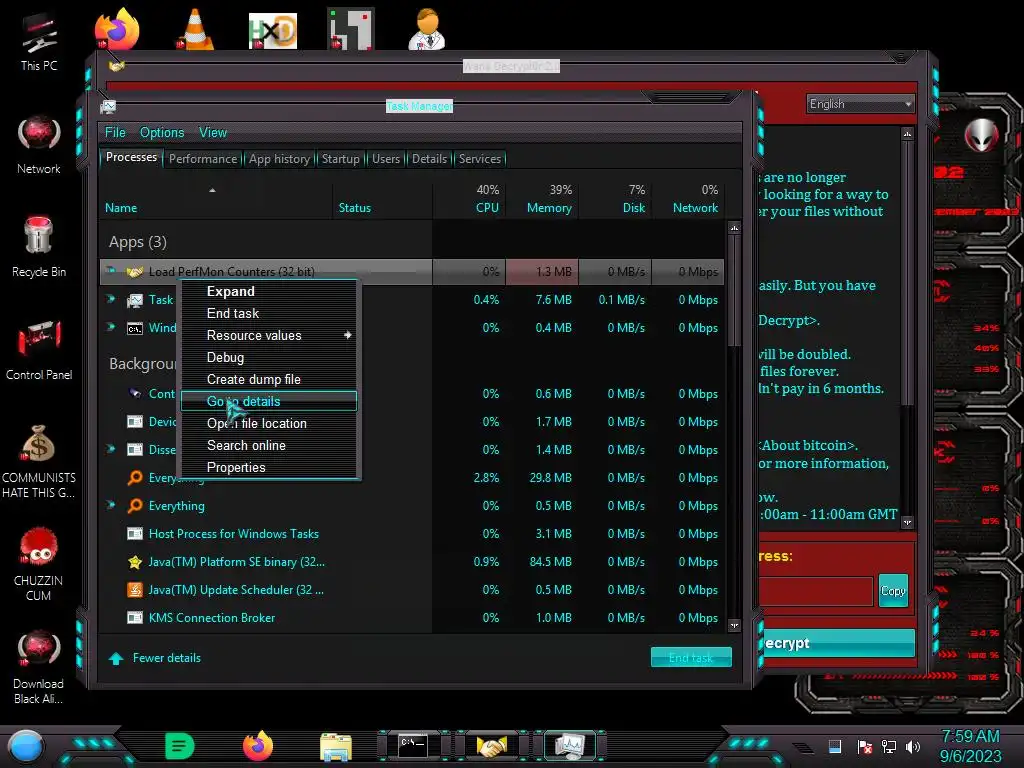Switch to the Services tab
Image resolution: width=1024 pixels, height=768 pixels.
[x=480, y=159]
